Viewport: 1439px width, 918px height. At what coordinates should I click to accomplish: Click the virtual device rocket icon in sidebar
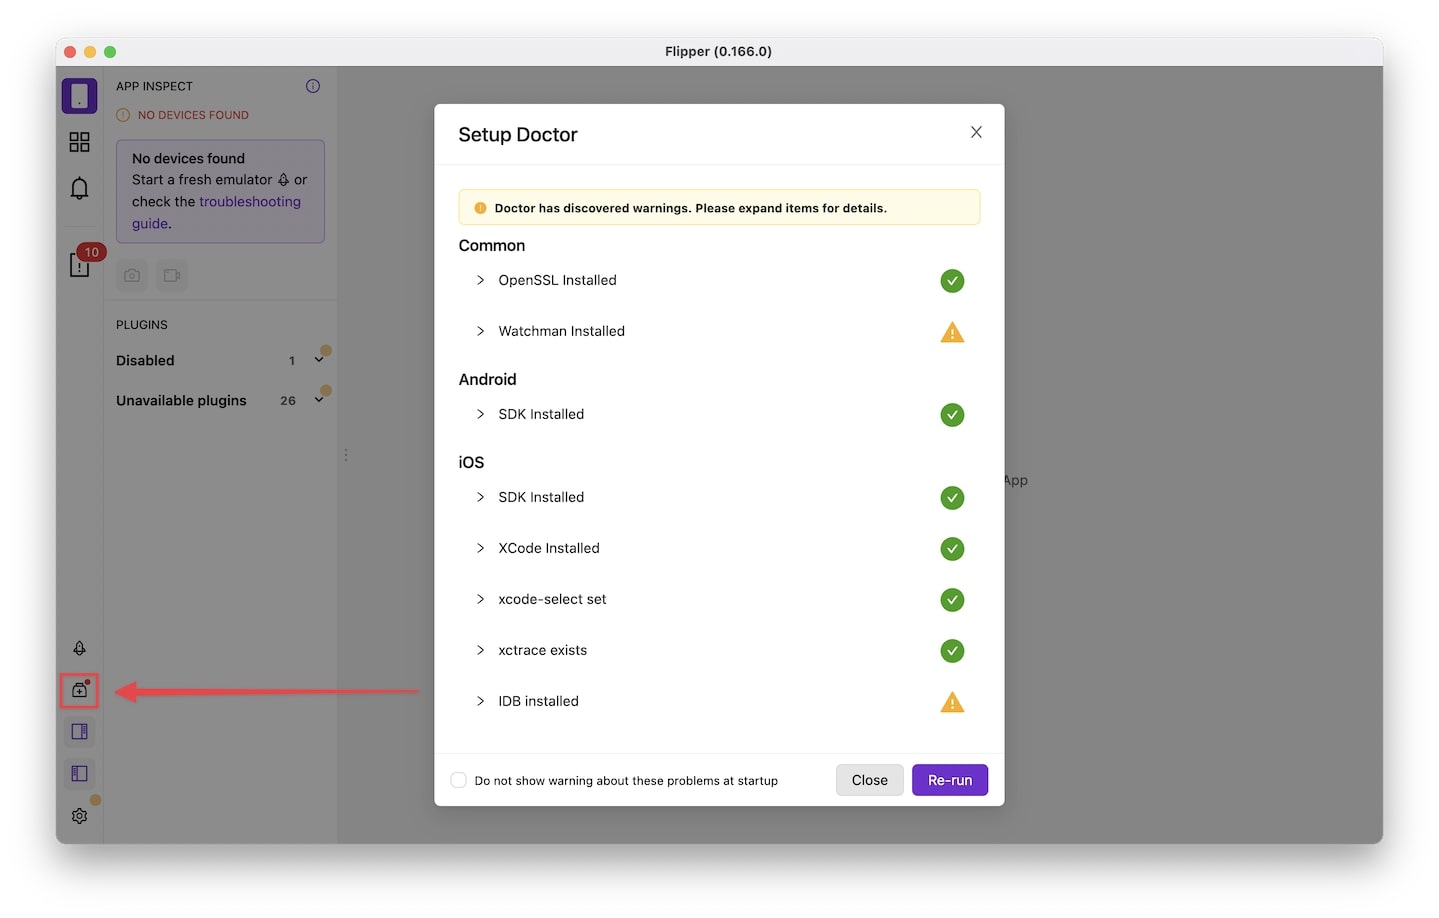79,648
